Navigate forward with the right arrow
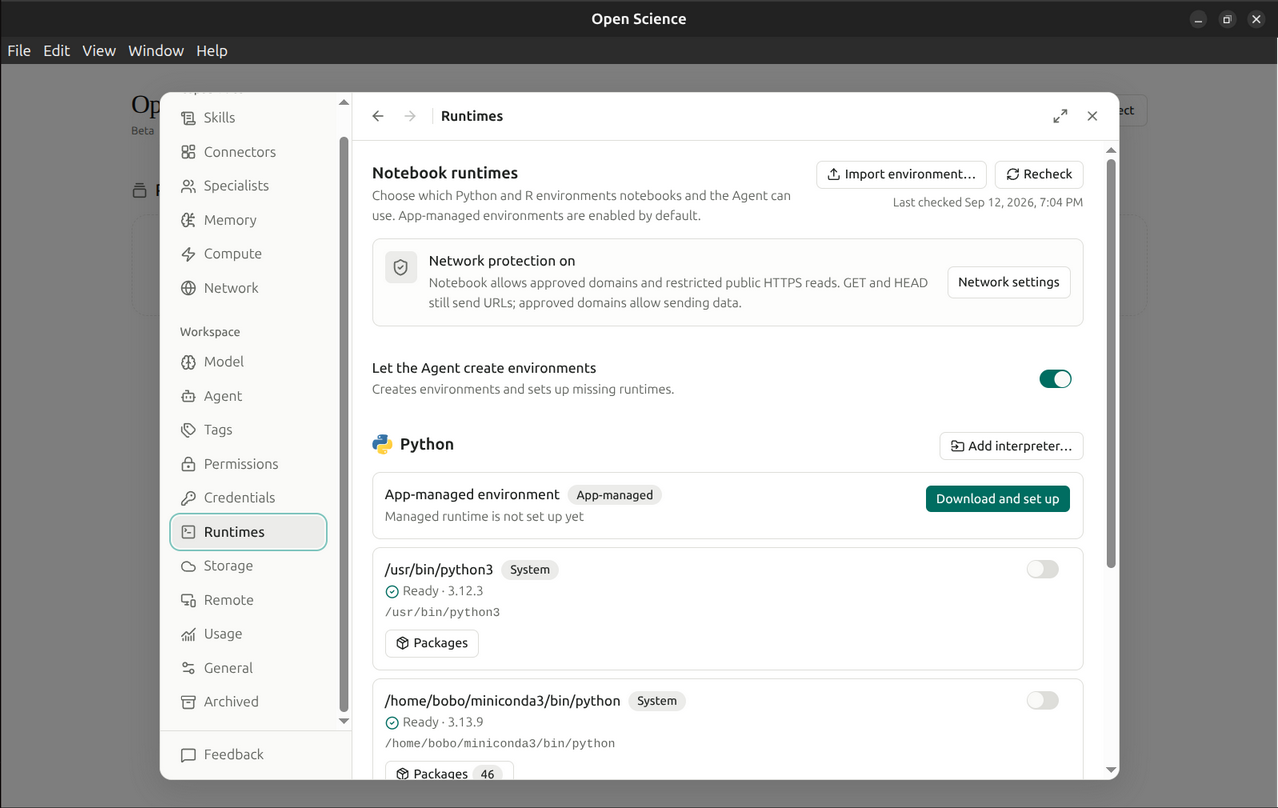The width and height of the screenshot is (1278, 808). [410, 116]
